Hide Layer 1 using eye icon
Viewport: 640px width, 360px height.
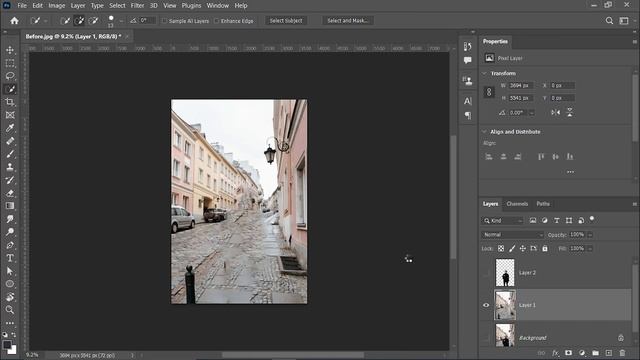click(x=486, y=305)
